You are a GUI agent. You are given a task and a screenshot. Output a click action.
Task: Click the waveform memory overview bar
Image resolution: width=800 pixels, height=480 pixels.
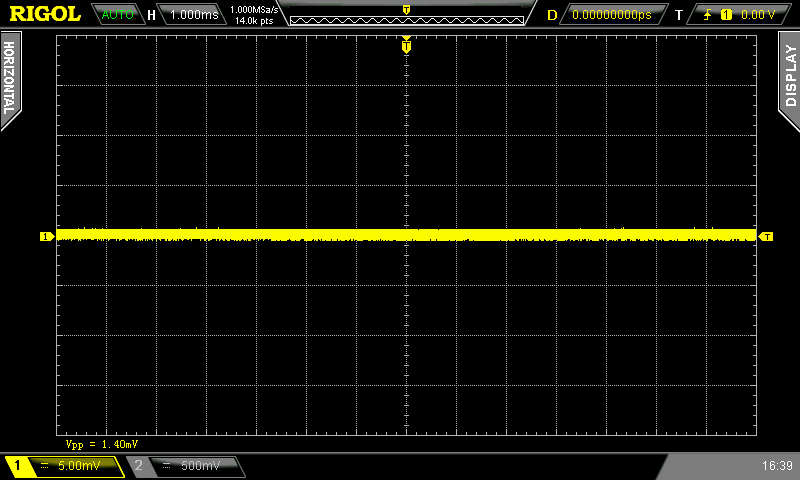tap(407, 20)
